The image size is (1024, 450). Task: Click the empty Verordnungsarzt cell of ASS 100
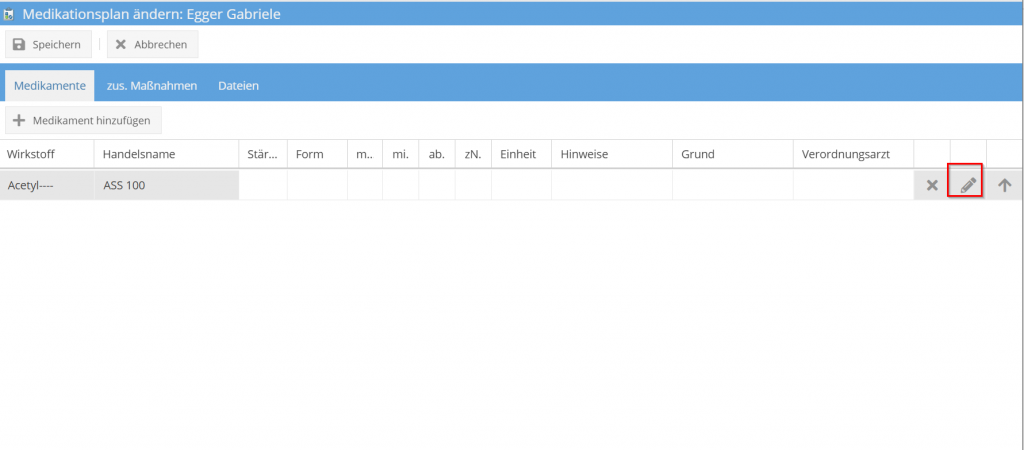pos(854,185)
